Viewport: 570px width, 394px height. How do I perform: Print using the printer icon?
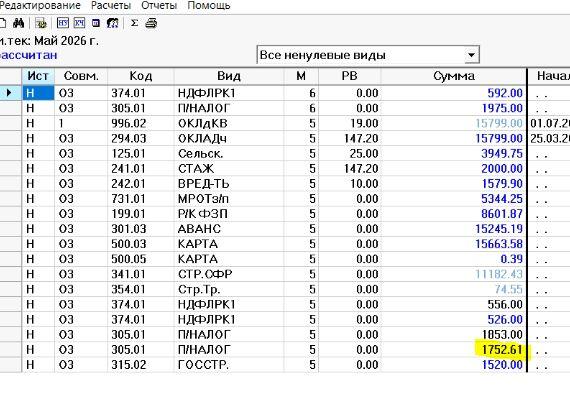[x=151, y=23]
